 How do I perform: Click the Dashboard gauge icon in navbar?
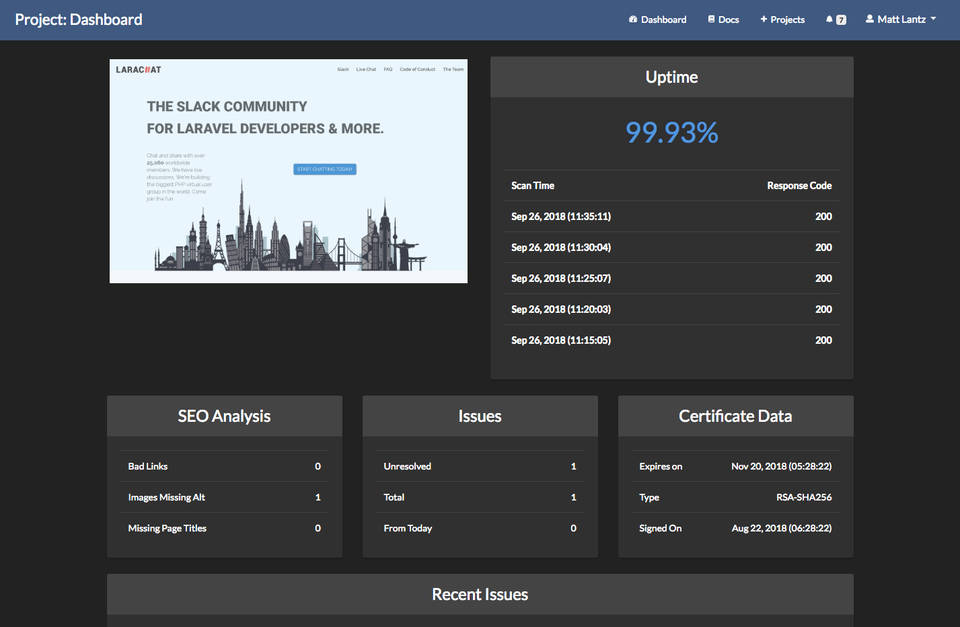tap(633, 20)
